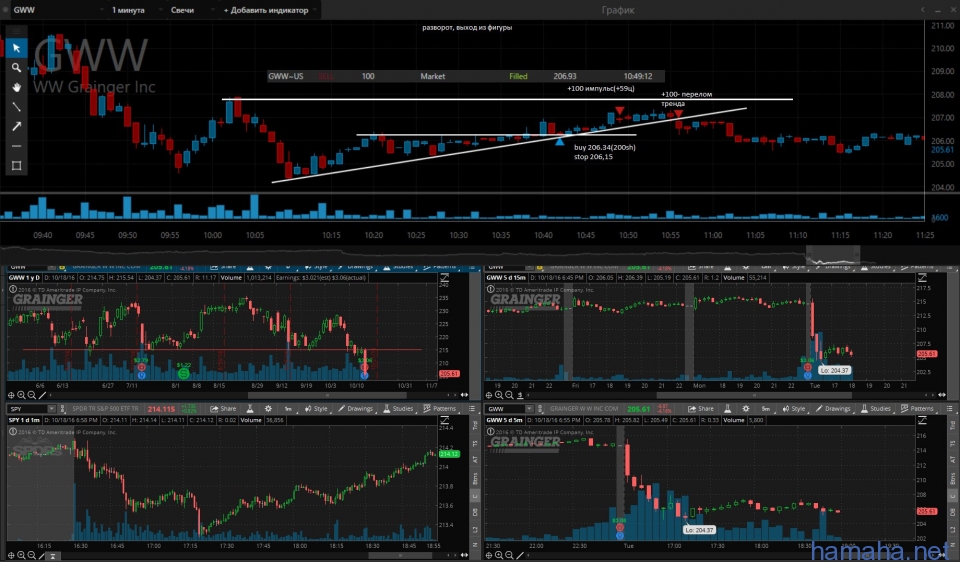
Task: Move the main chart overview range slider handle
Action: pyautogui.click(x=833, y=254)
